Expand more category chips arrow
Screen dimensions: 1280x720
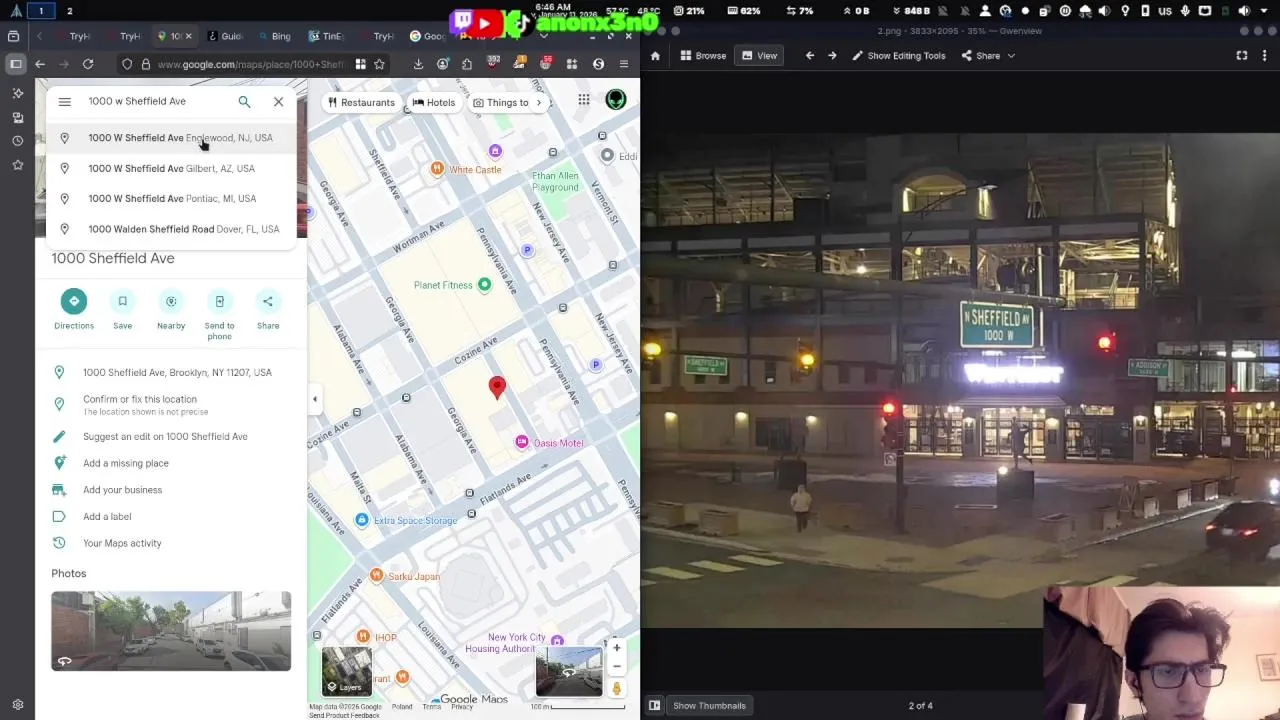click(539, 102)
